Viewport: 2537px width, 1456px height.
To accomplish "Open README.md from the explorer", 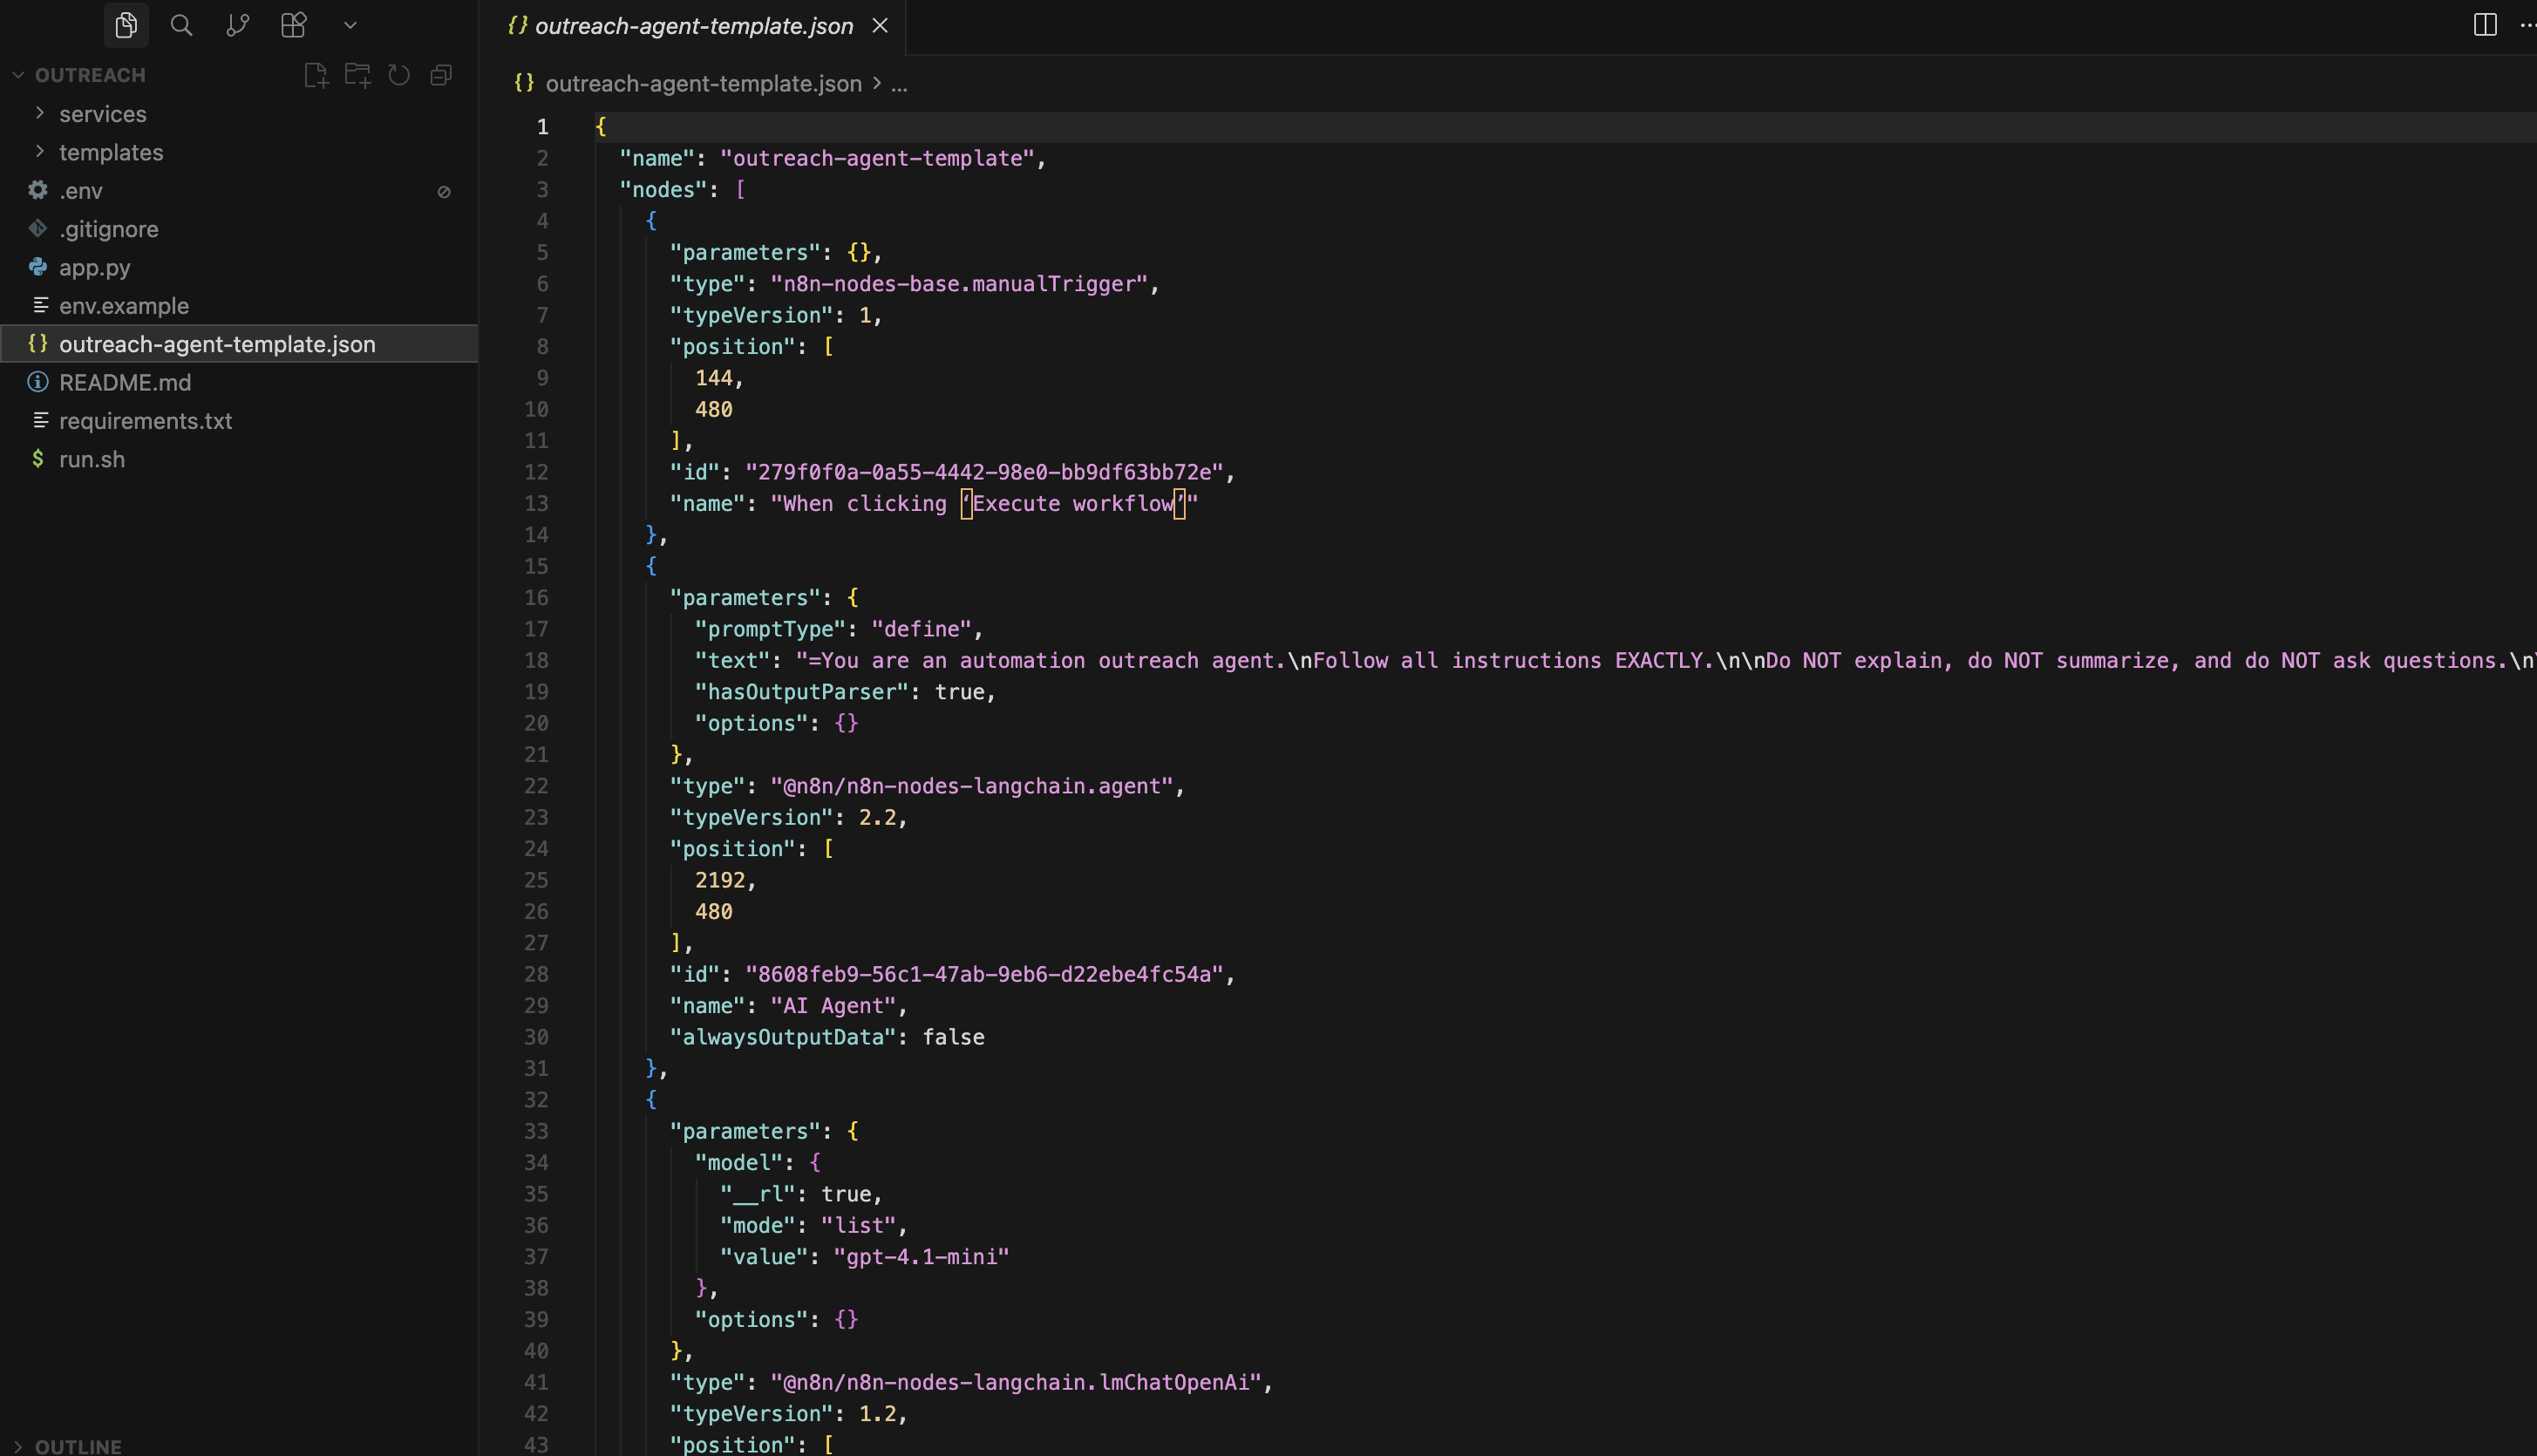I will (124, 382).
